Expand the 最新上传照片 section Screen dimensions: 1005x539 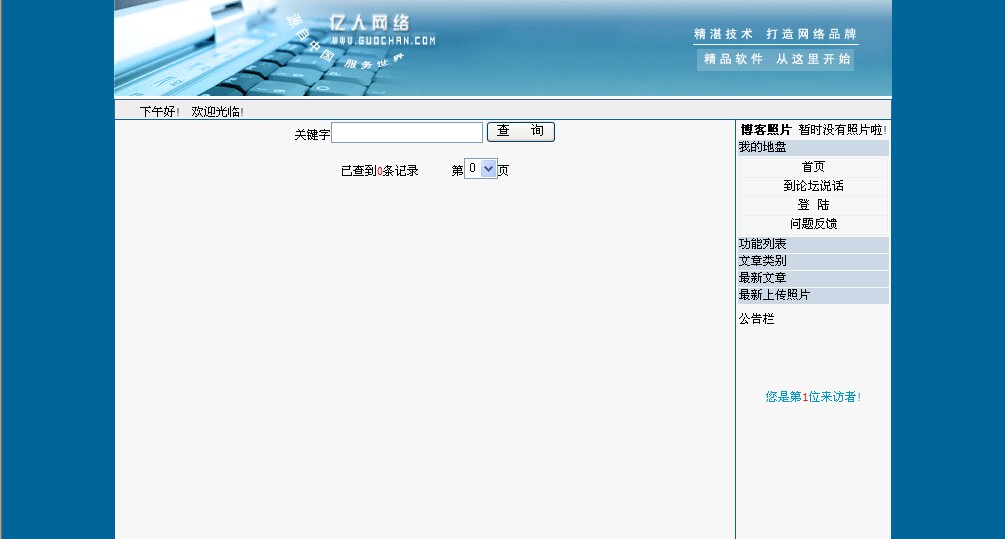point(775,295)
